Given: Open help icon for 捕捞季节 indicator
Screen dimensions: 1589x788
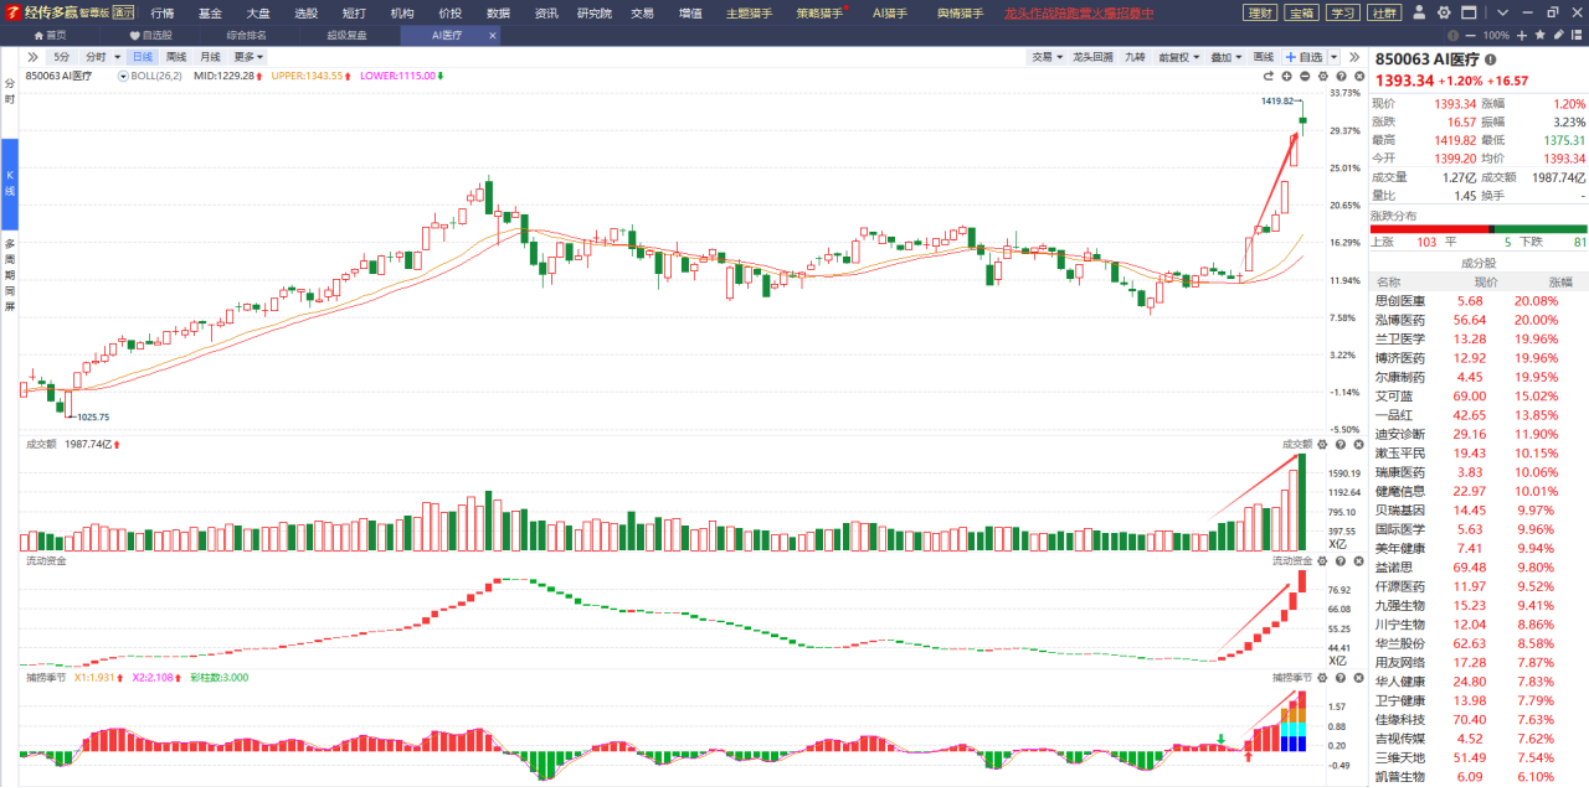Looking at the screenshot, I should pyautogui.click(x=1340, y=678).
